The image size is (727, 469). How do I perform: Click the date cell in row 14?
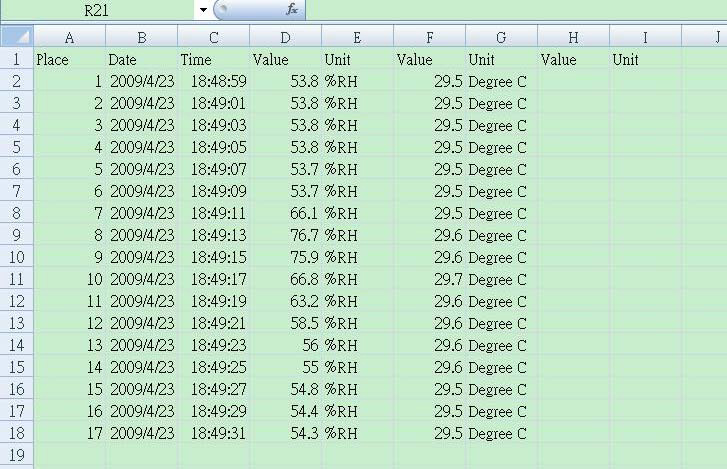[142, 345]
